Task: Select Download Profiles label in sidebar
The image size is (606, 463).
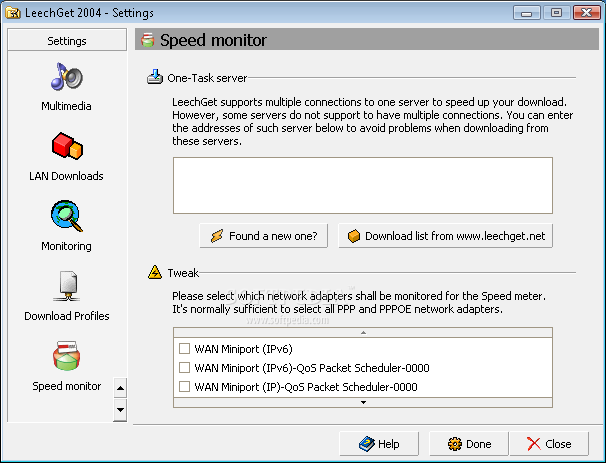Action: 66,316
